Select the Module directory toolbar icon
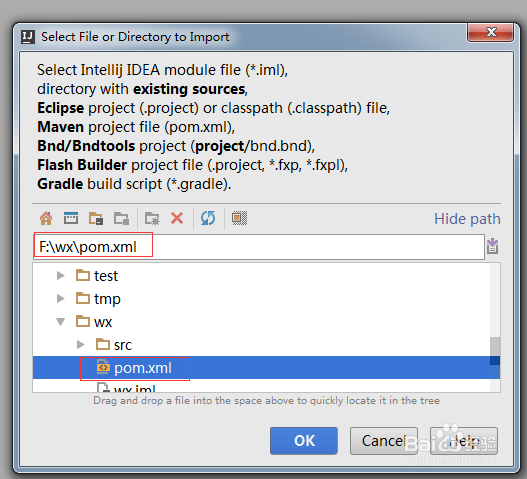The image size is (527, 479). [121, 218]
